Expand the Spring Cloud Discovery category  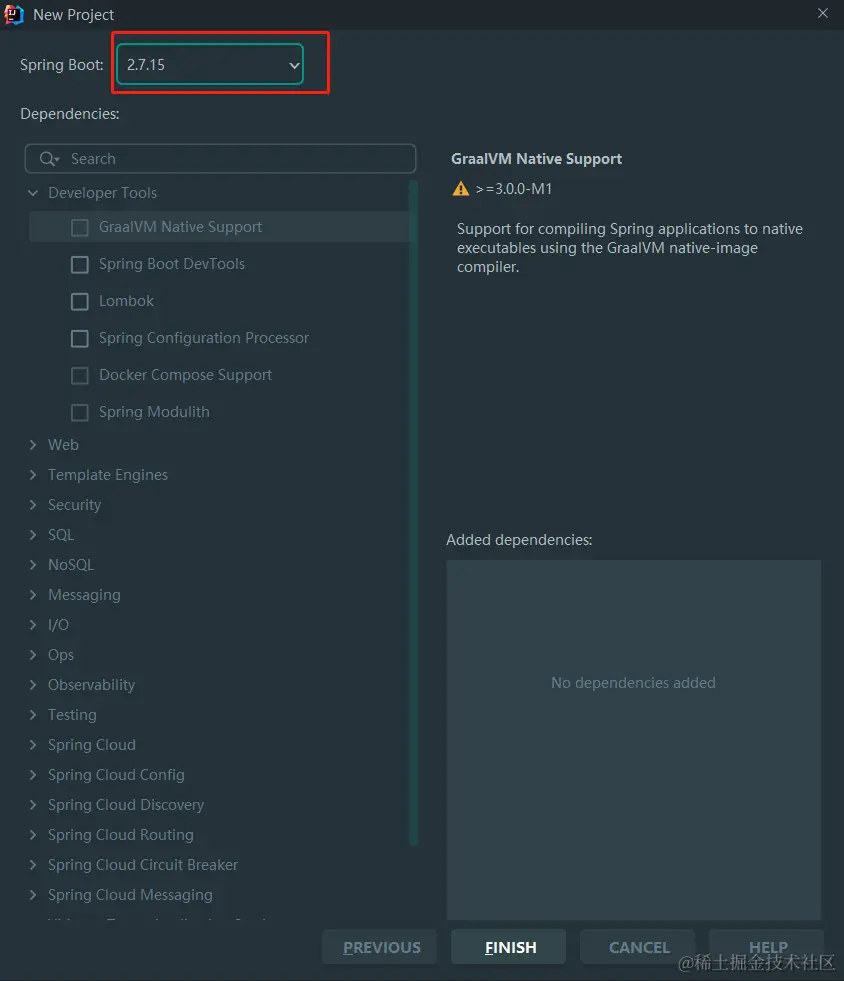pos(33,805)
